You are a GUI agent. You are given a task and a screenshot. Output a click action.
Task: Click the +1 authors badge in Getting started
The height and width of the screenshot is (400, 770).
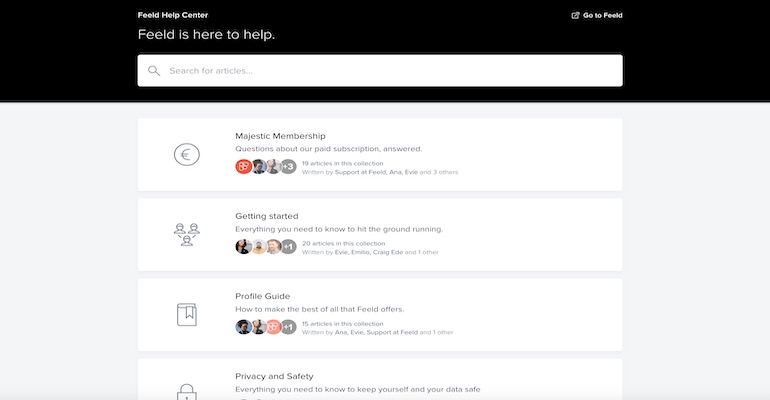(288, 247)
